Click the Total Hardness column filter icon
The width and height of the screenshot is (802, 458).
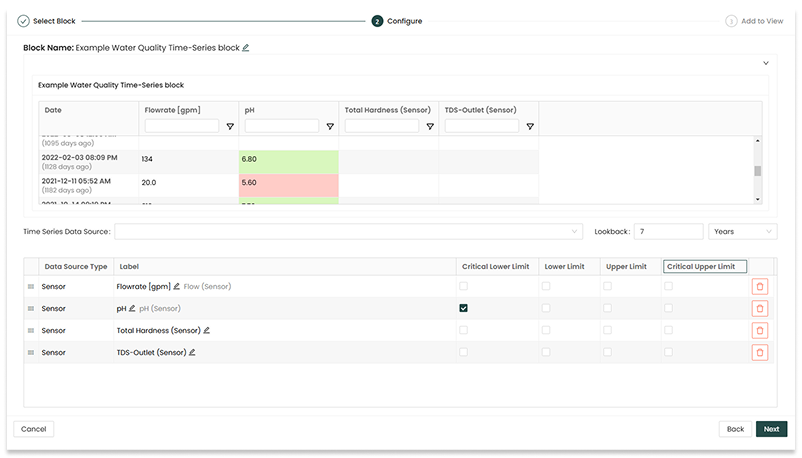(430, 127)
